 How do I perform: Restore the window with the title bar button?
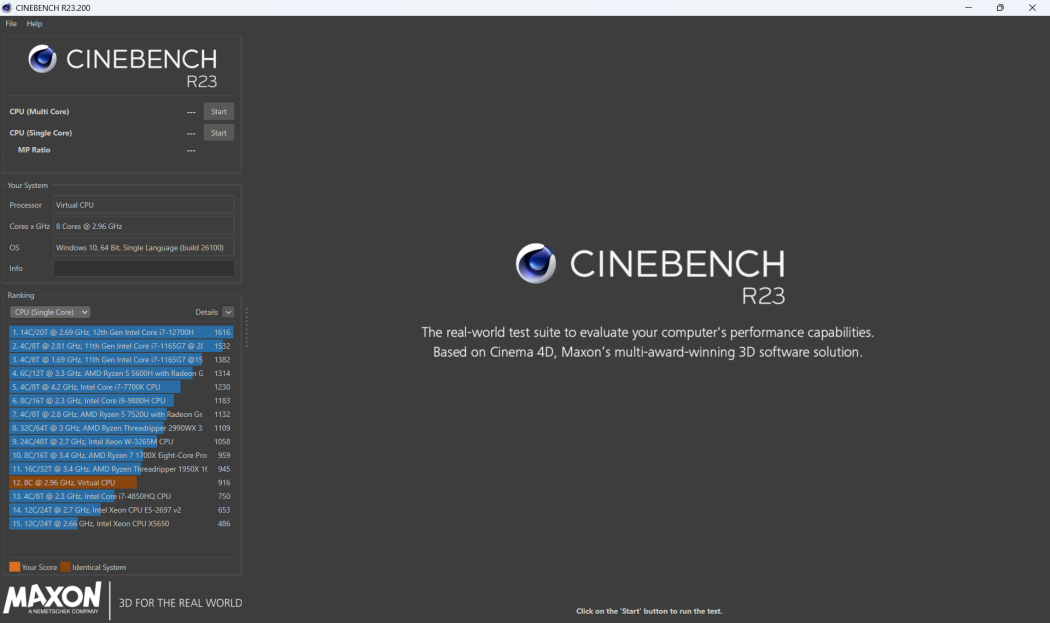click(x=999, y=8)
